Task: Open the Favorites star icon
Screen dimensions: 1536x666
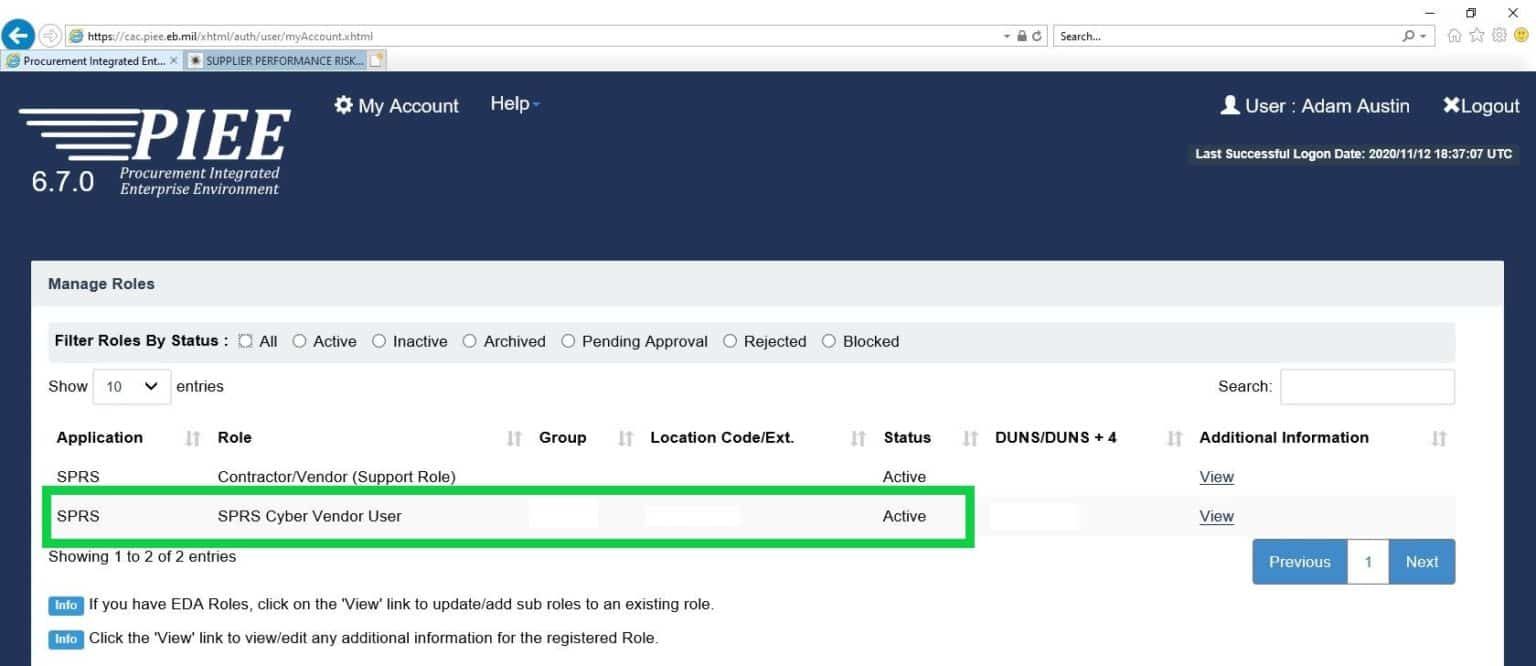Action: pos(1477,35)
